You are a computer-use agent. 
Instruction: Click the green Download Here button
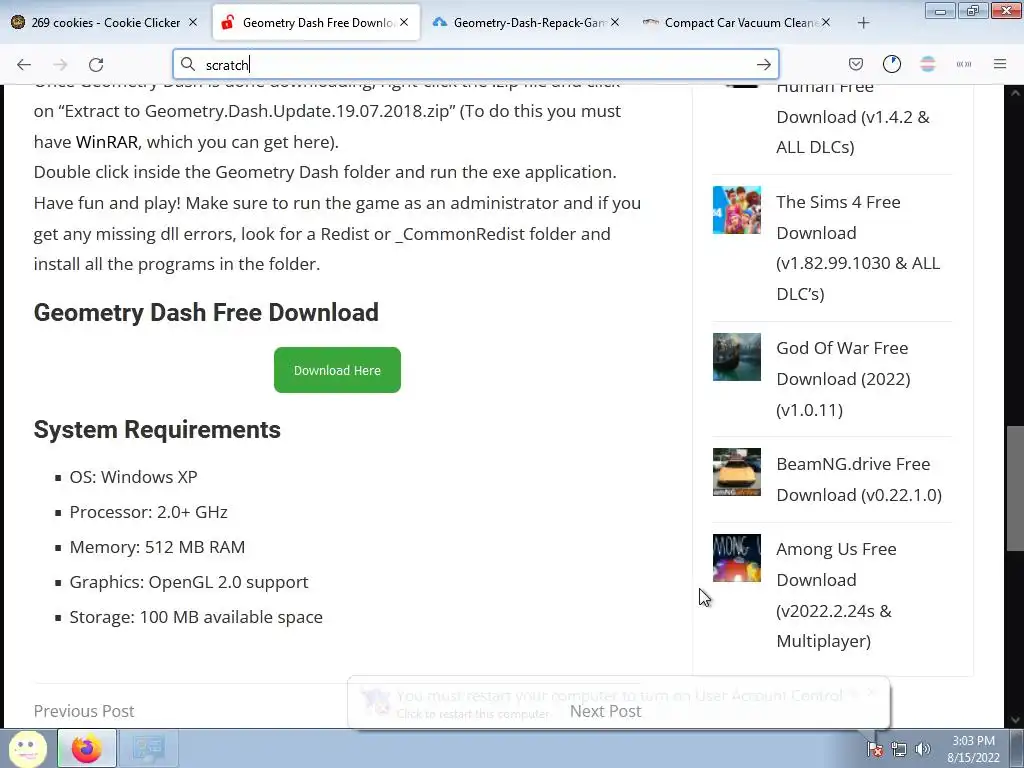tap(337, 370)
